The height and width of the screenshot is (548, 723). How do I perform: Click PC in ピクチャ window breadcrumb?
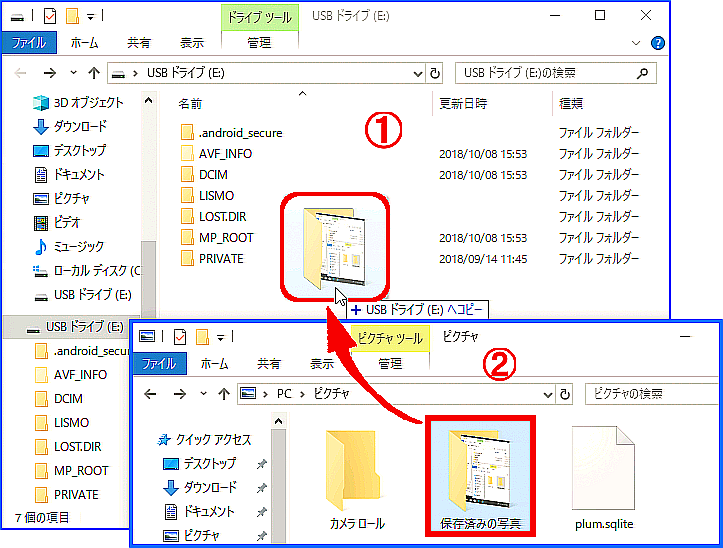pyautogui.click(x=284, y=394)
